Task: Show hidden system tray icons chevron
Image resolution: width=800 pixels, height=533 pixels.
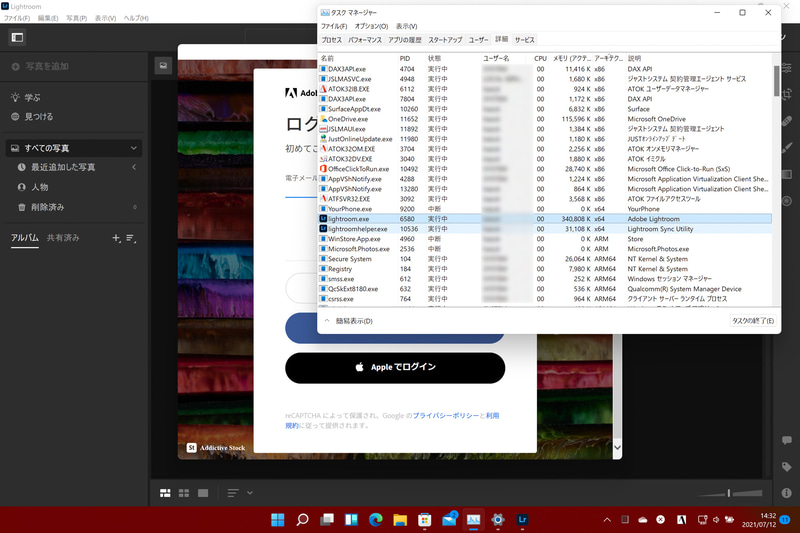Action: 607,520
